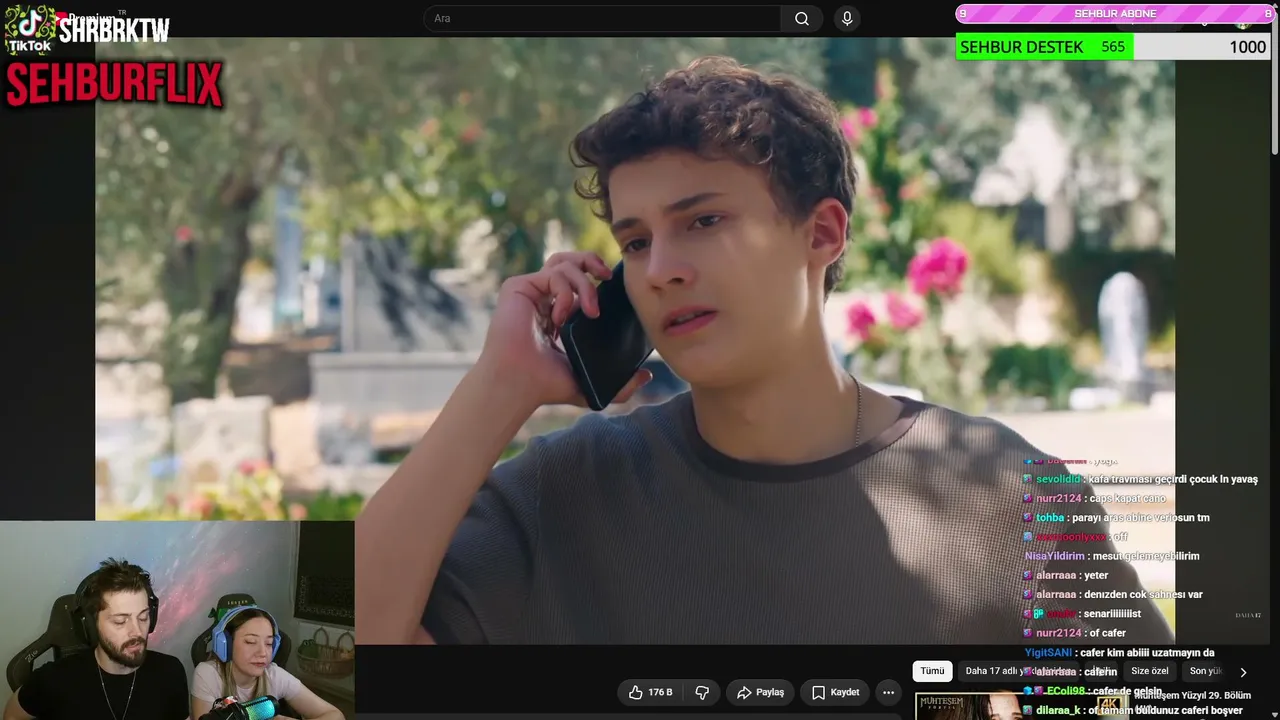Viewport: 1280px width, 720px height.
Task: Share the video using Paylaş
Action: 760,692
